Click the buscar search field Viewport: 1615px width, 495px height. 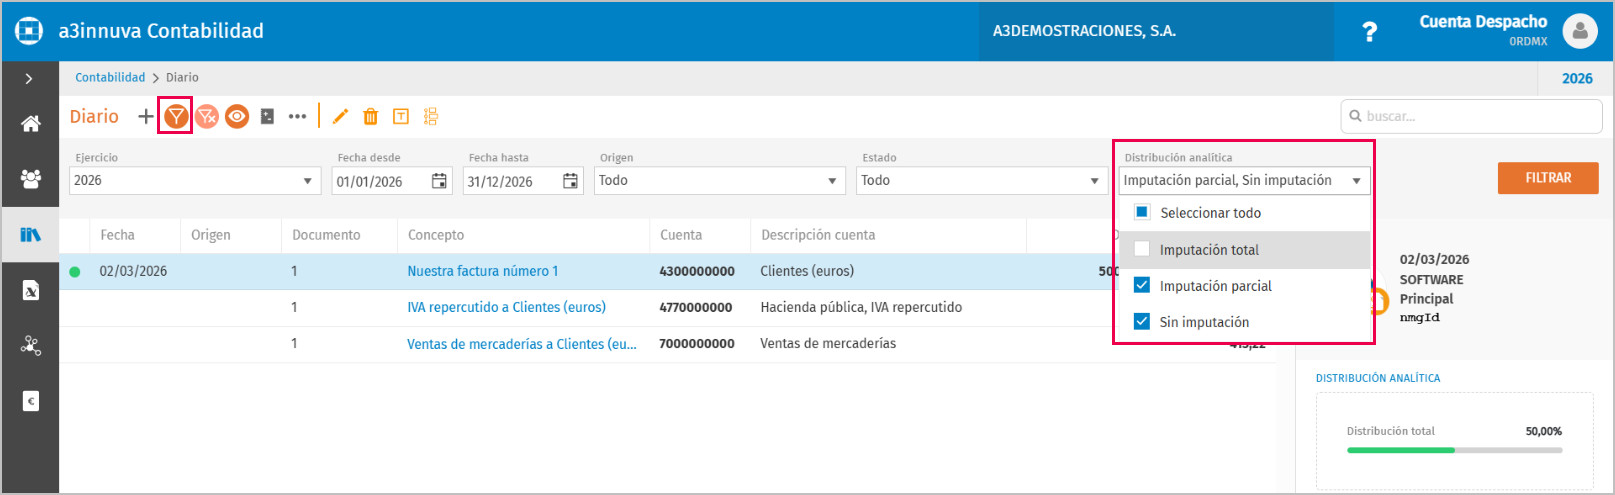click(x=1471, y=116)
